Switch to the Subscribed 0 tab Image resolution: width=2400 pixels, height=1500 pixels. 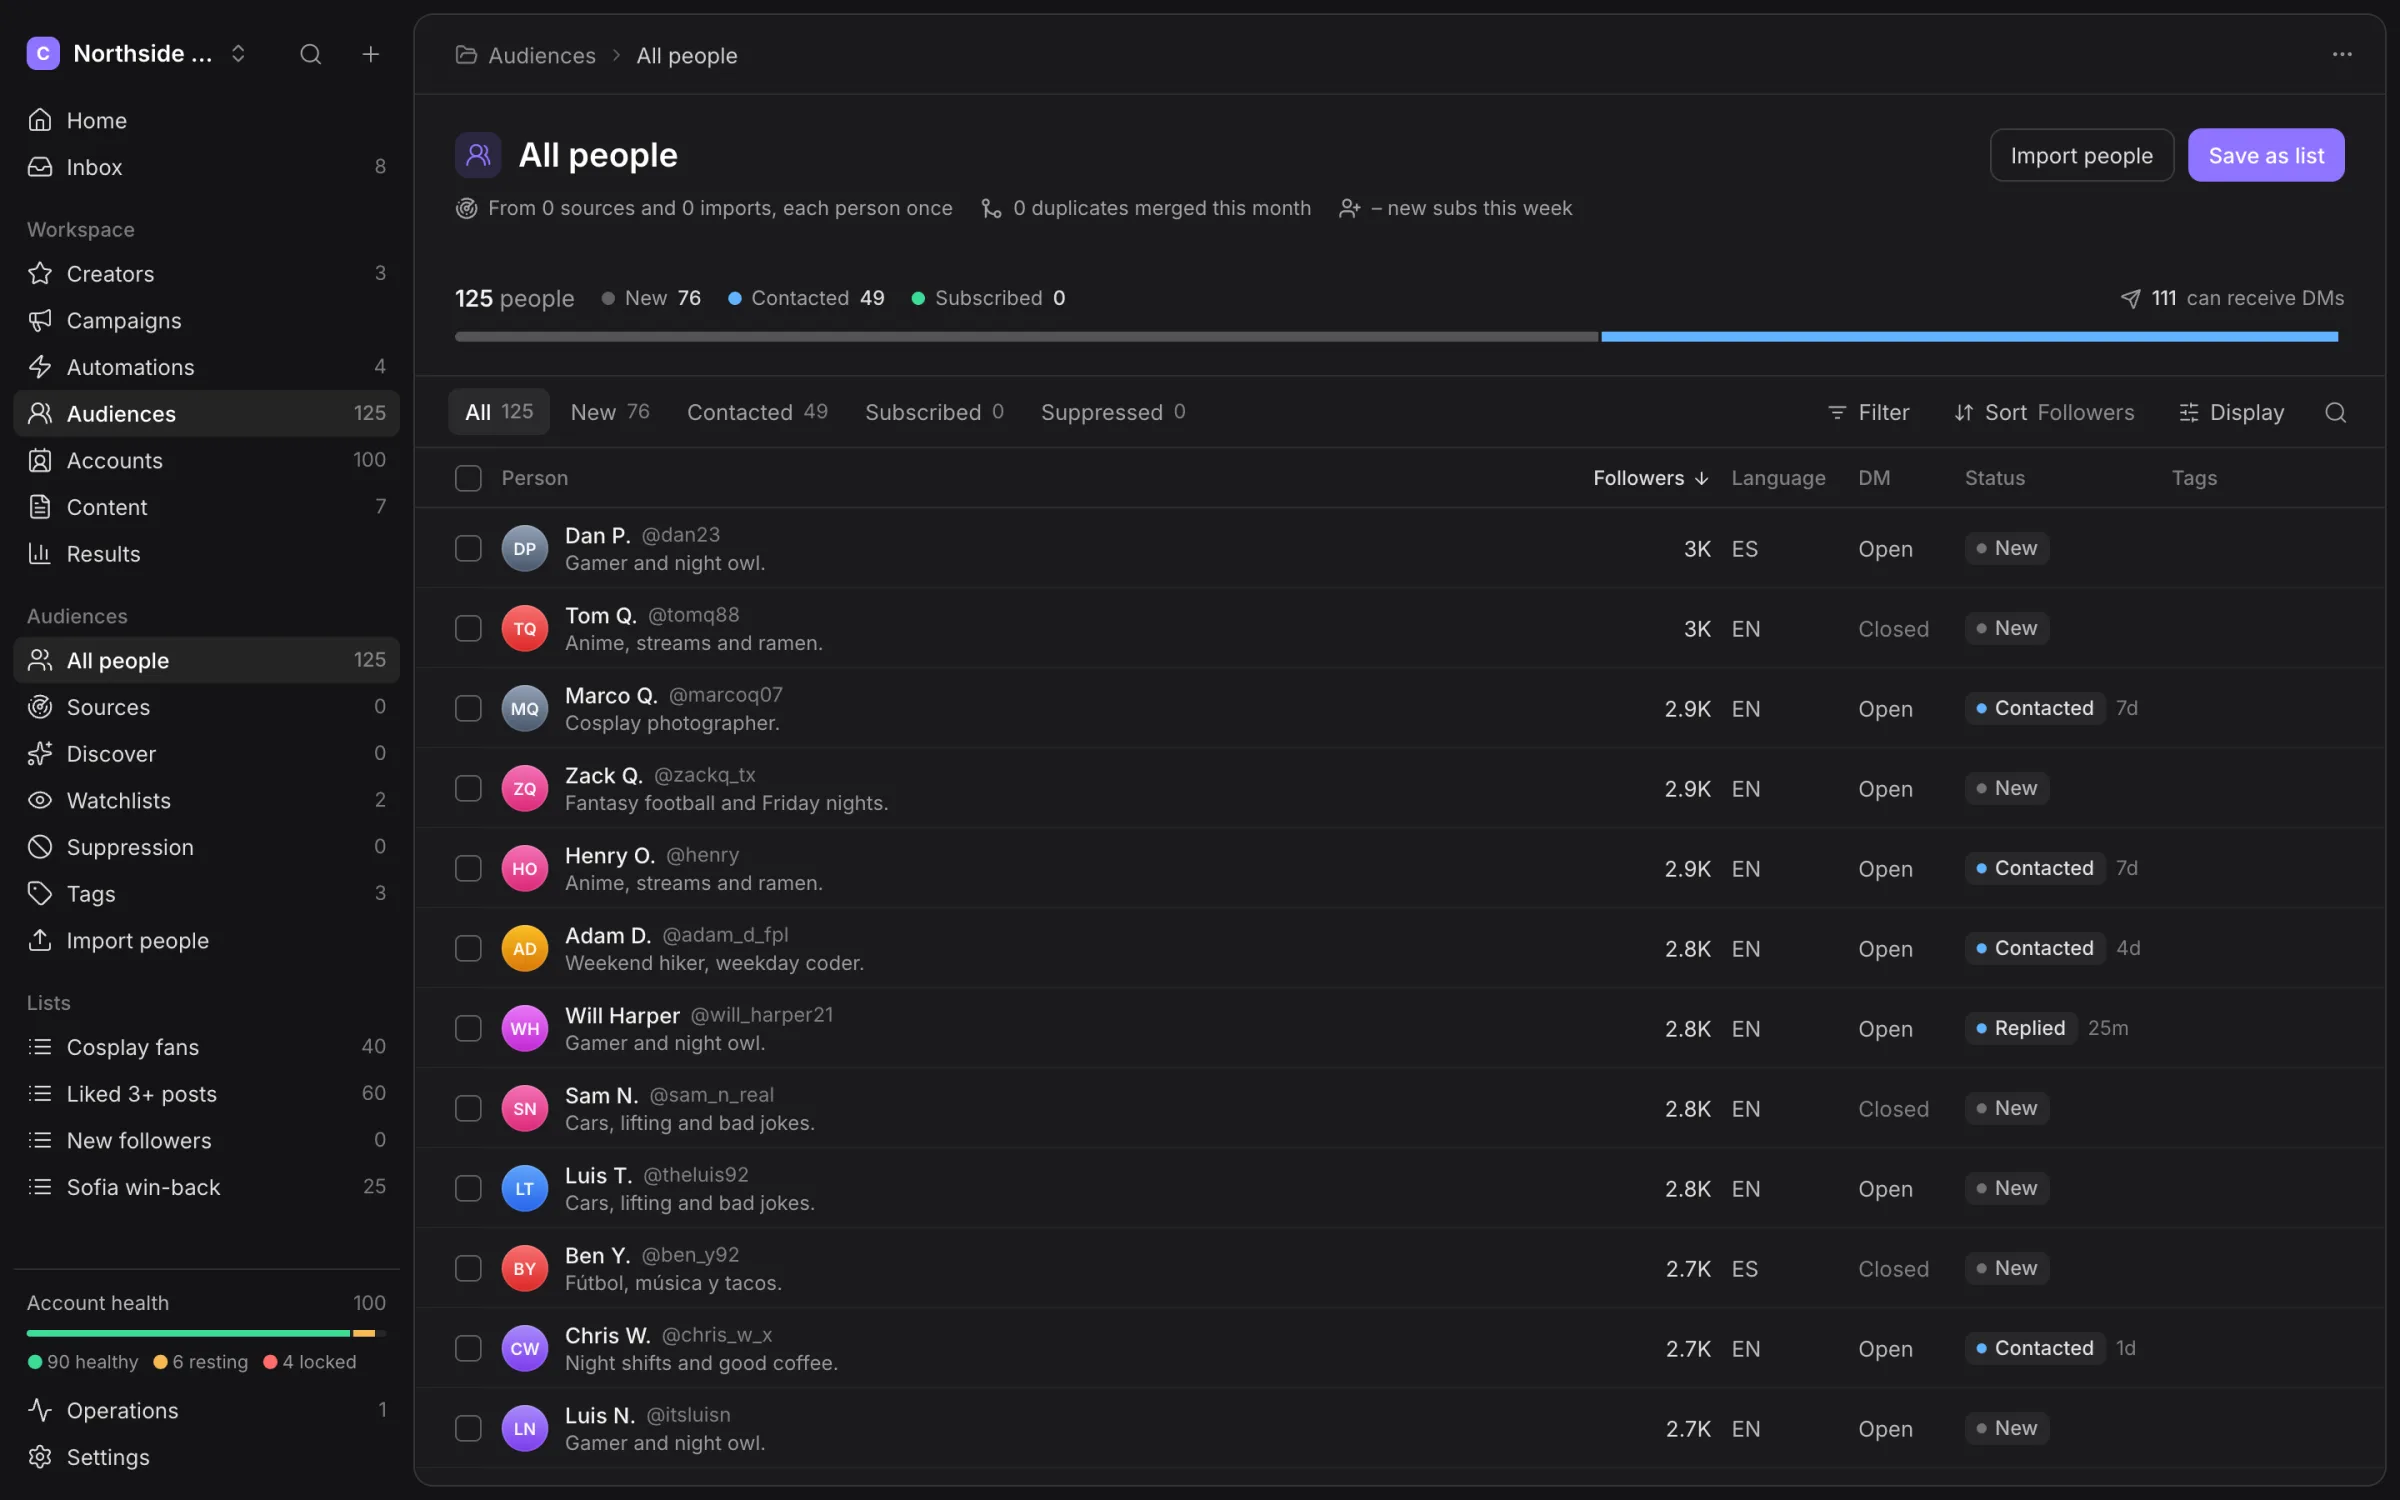coord(934,412)
